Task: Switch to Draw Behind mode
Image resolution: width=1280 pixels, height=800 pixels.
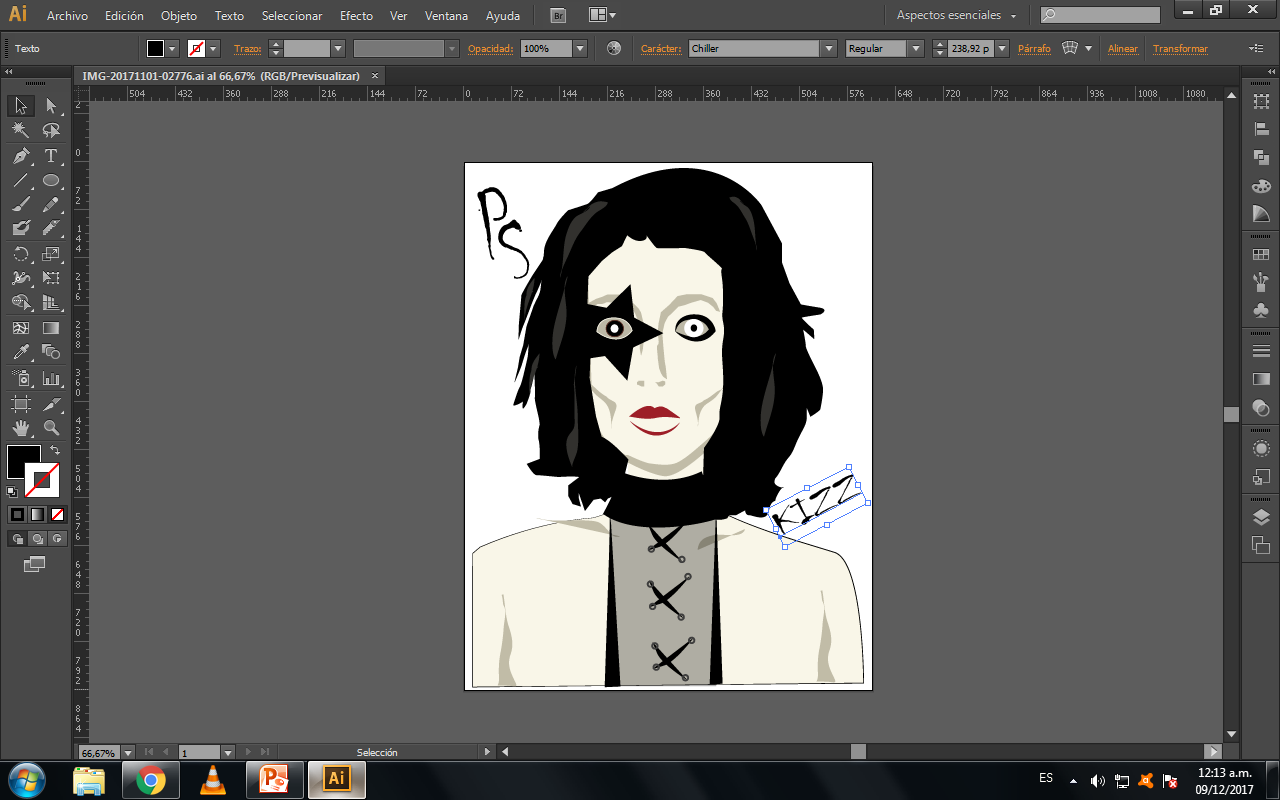Action: [37, 539]
